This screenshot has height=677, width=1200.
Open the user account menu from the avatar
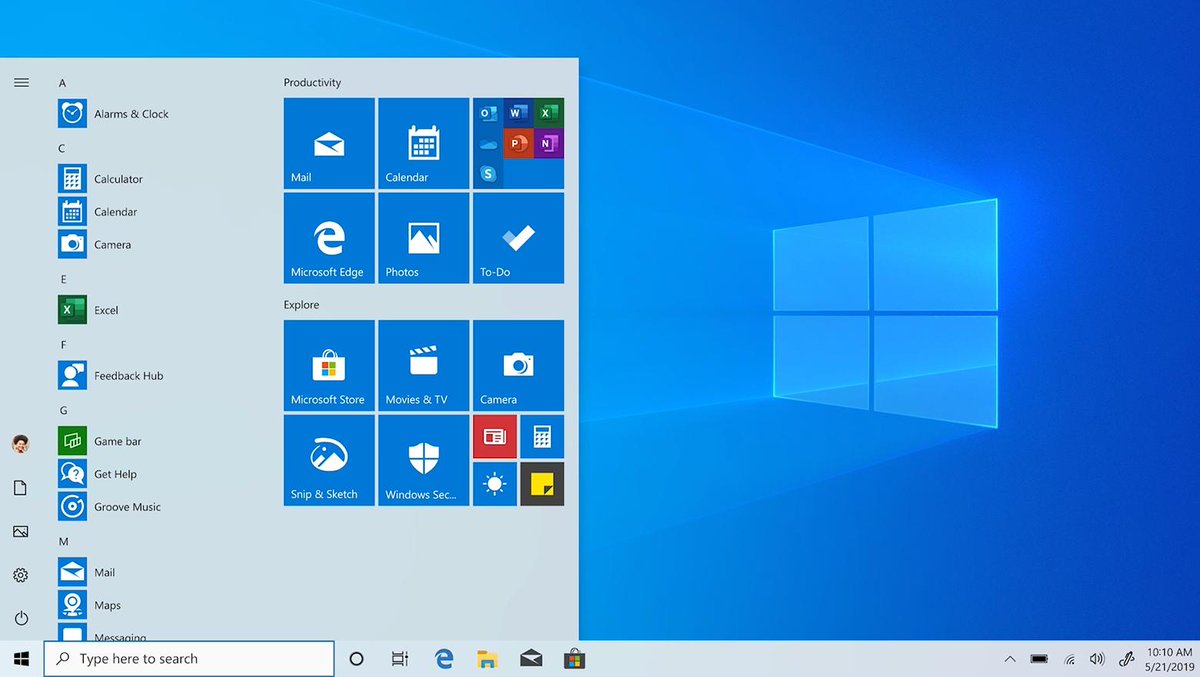[21, 444]
